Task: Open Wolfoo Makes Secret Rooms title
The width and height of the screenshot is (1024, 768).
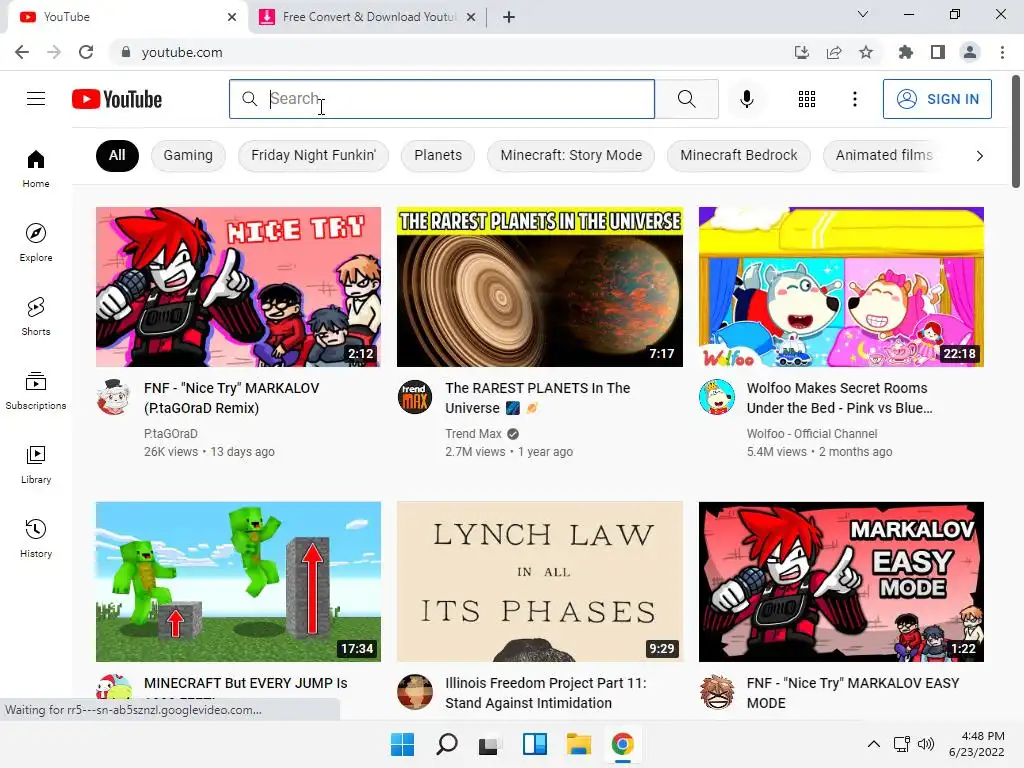Action: 840,398
